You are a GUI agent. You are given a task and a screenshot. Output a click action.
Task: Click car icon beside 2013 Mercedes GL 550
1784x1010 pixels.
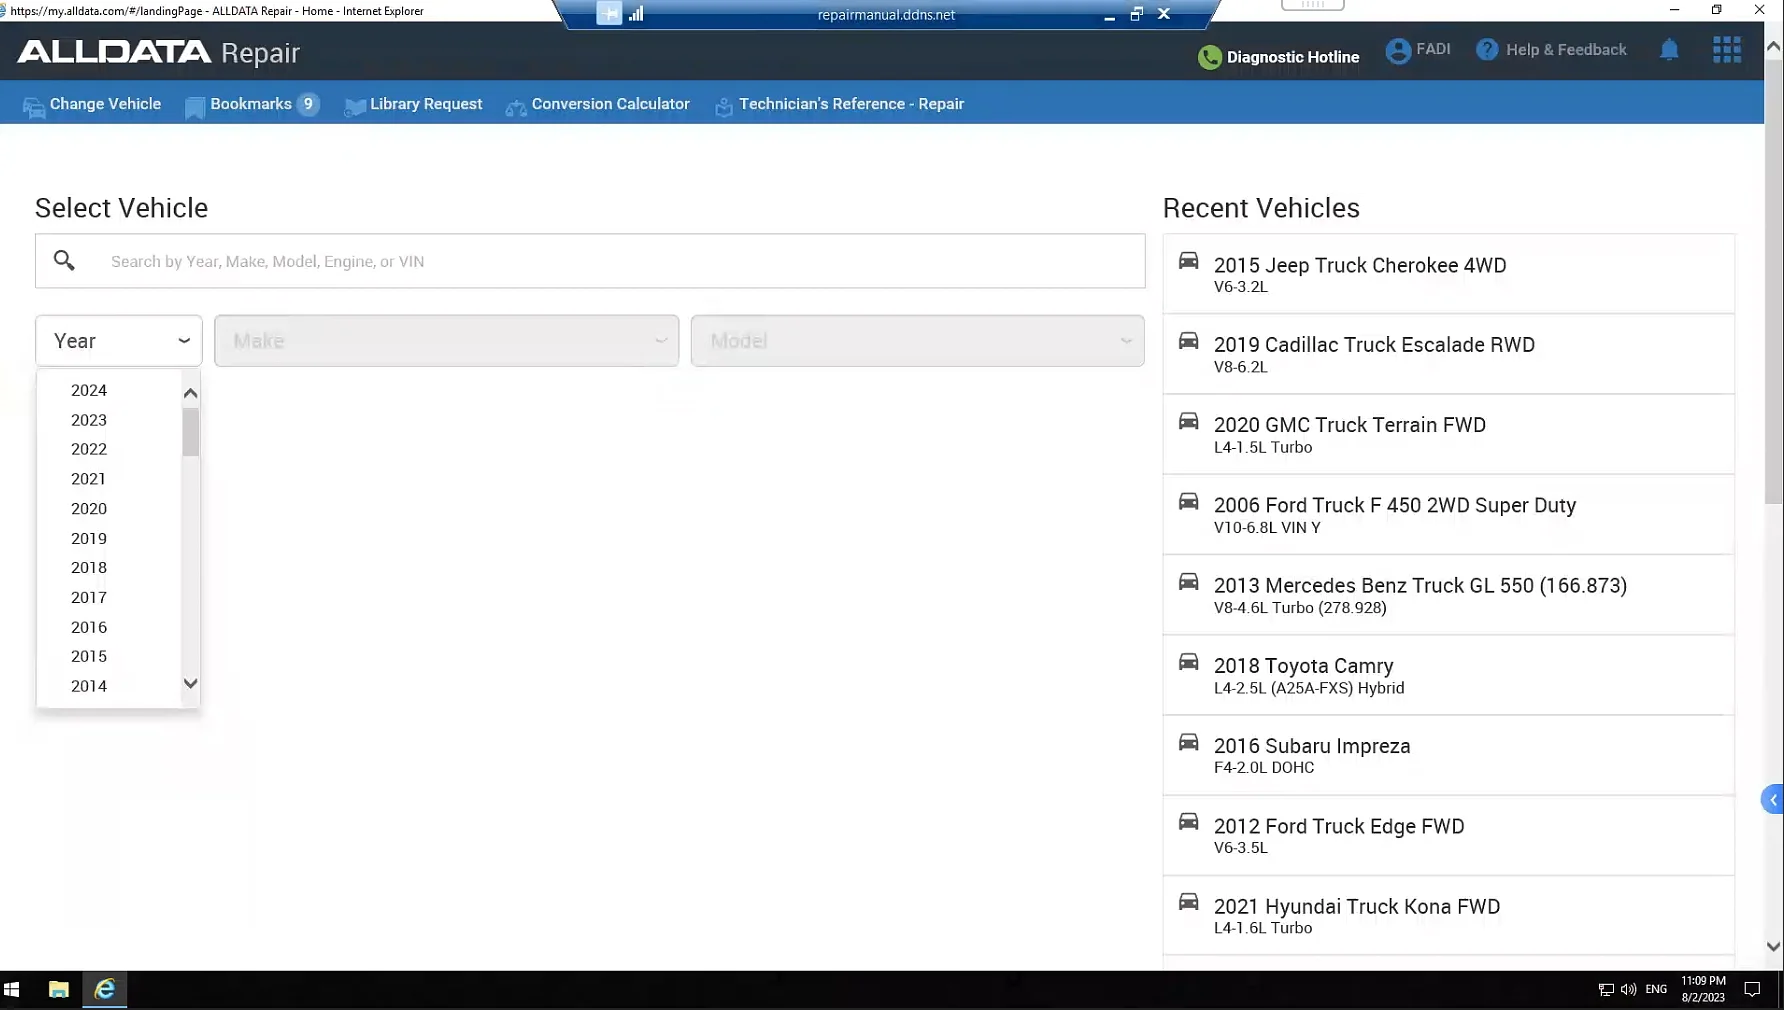coord(1188,581)
